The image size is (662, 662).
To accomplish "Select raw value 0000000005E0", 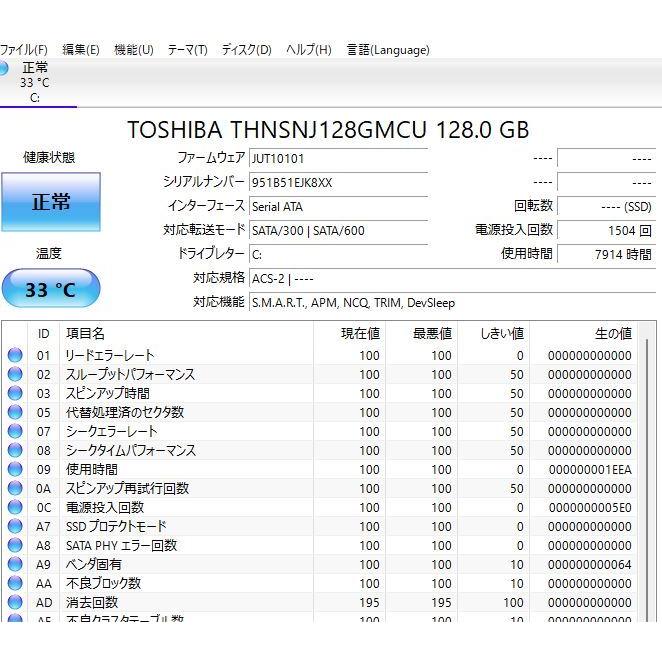I will 590,507.
